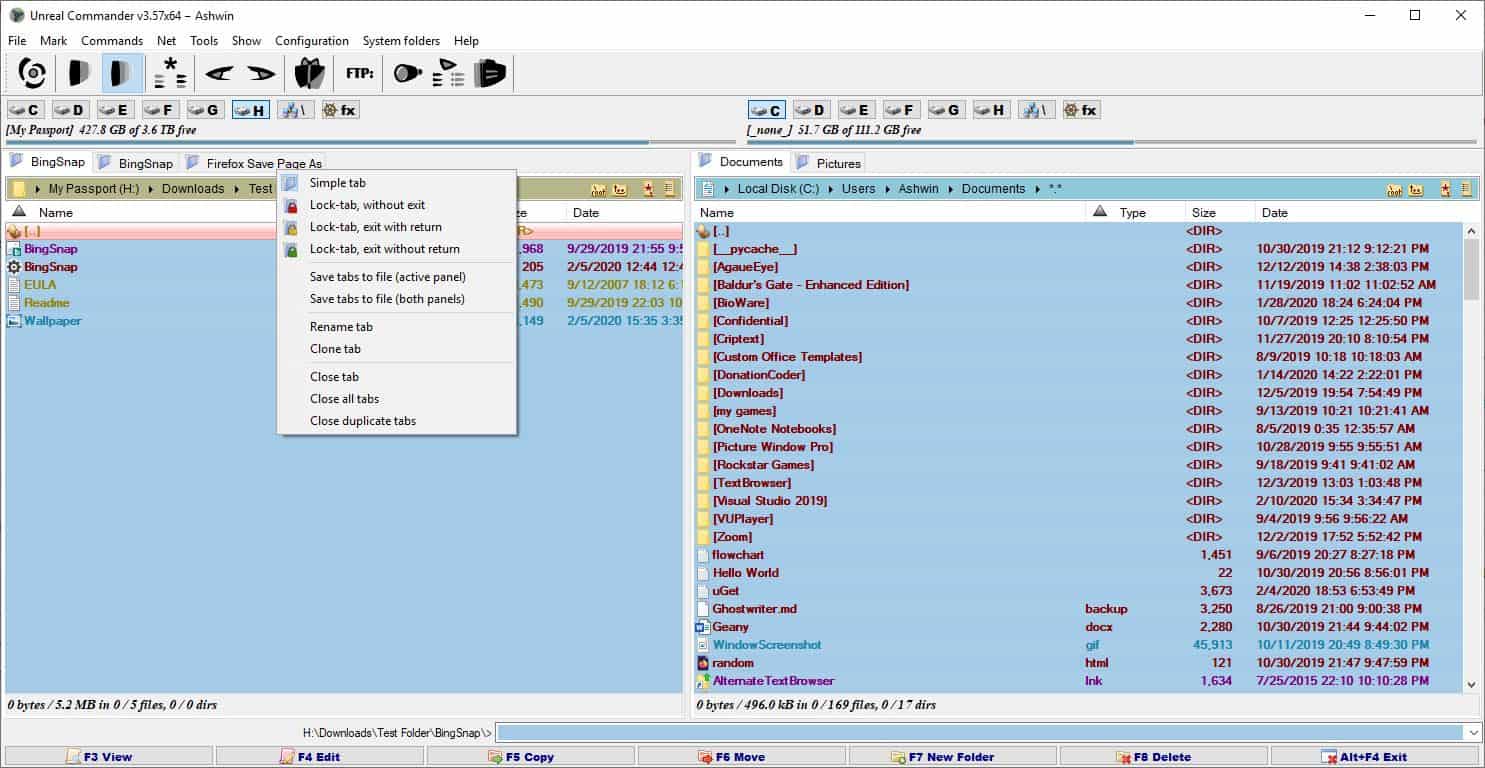Click the refresh swirl icon in toolbar
The image size is (1485, 768).
32,73
